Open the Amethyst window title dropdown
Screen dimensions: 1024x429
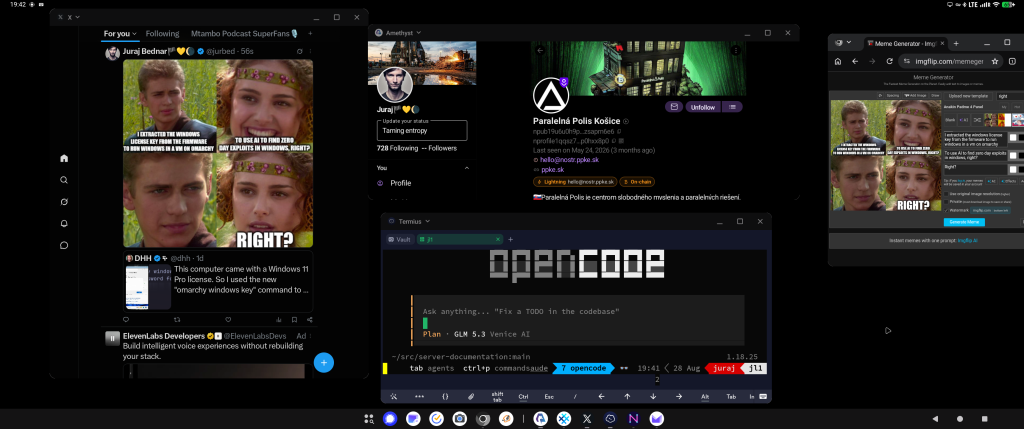pyautogui.click(x=402, y=33)
